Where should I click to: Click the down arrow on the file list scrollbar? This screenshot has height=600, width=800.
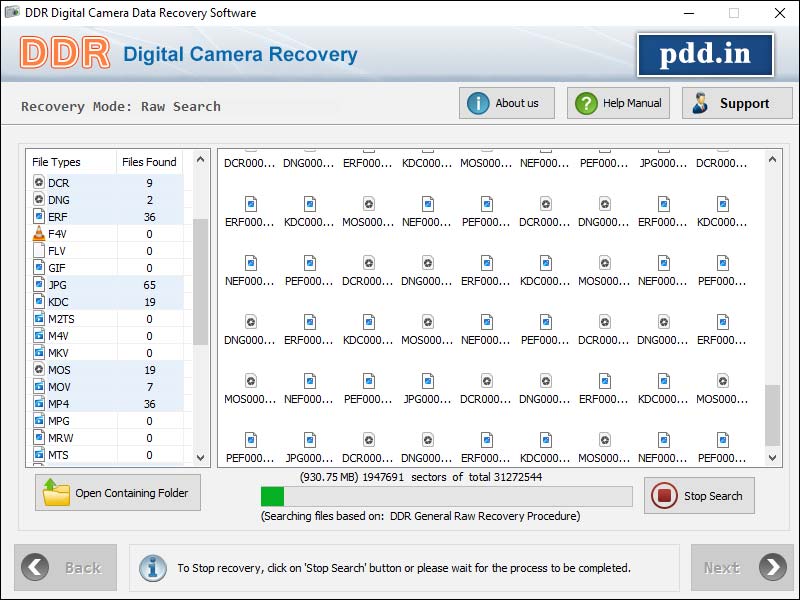tap(200, 456)
